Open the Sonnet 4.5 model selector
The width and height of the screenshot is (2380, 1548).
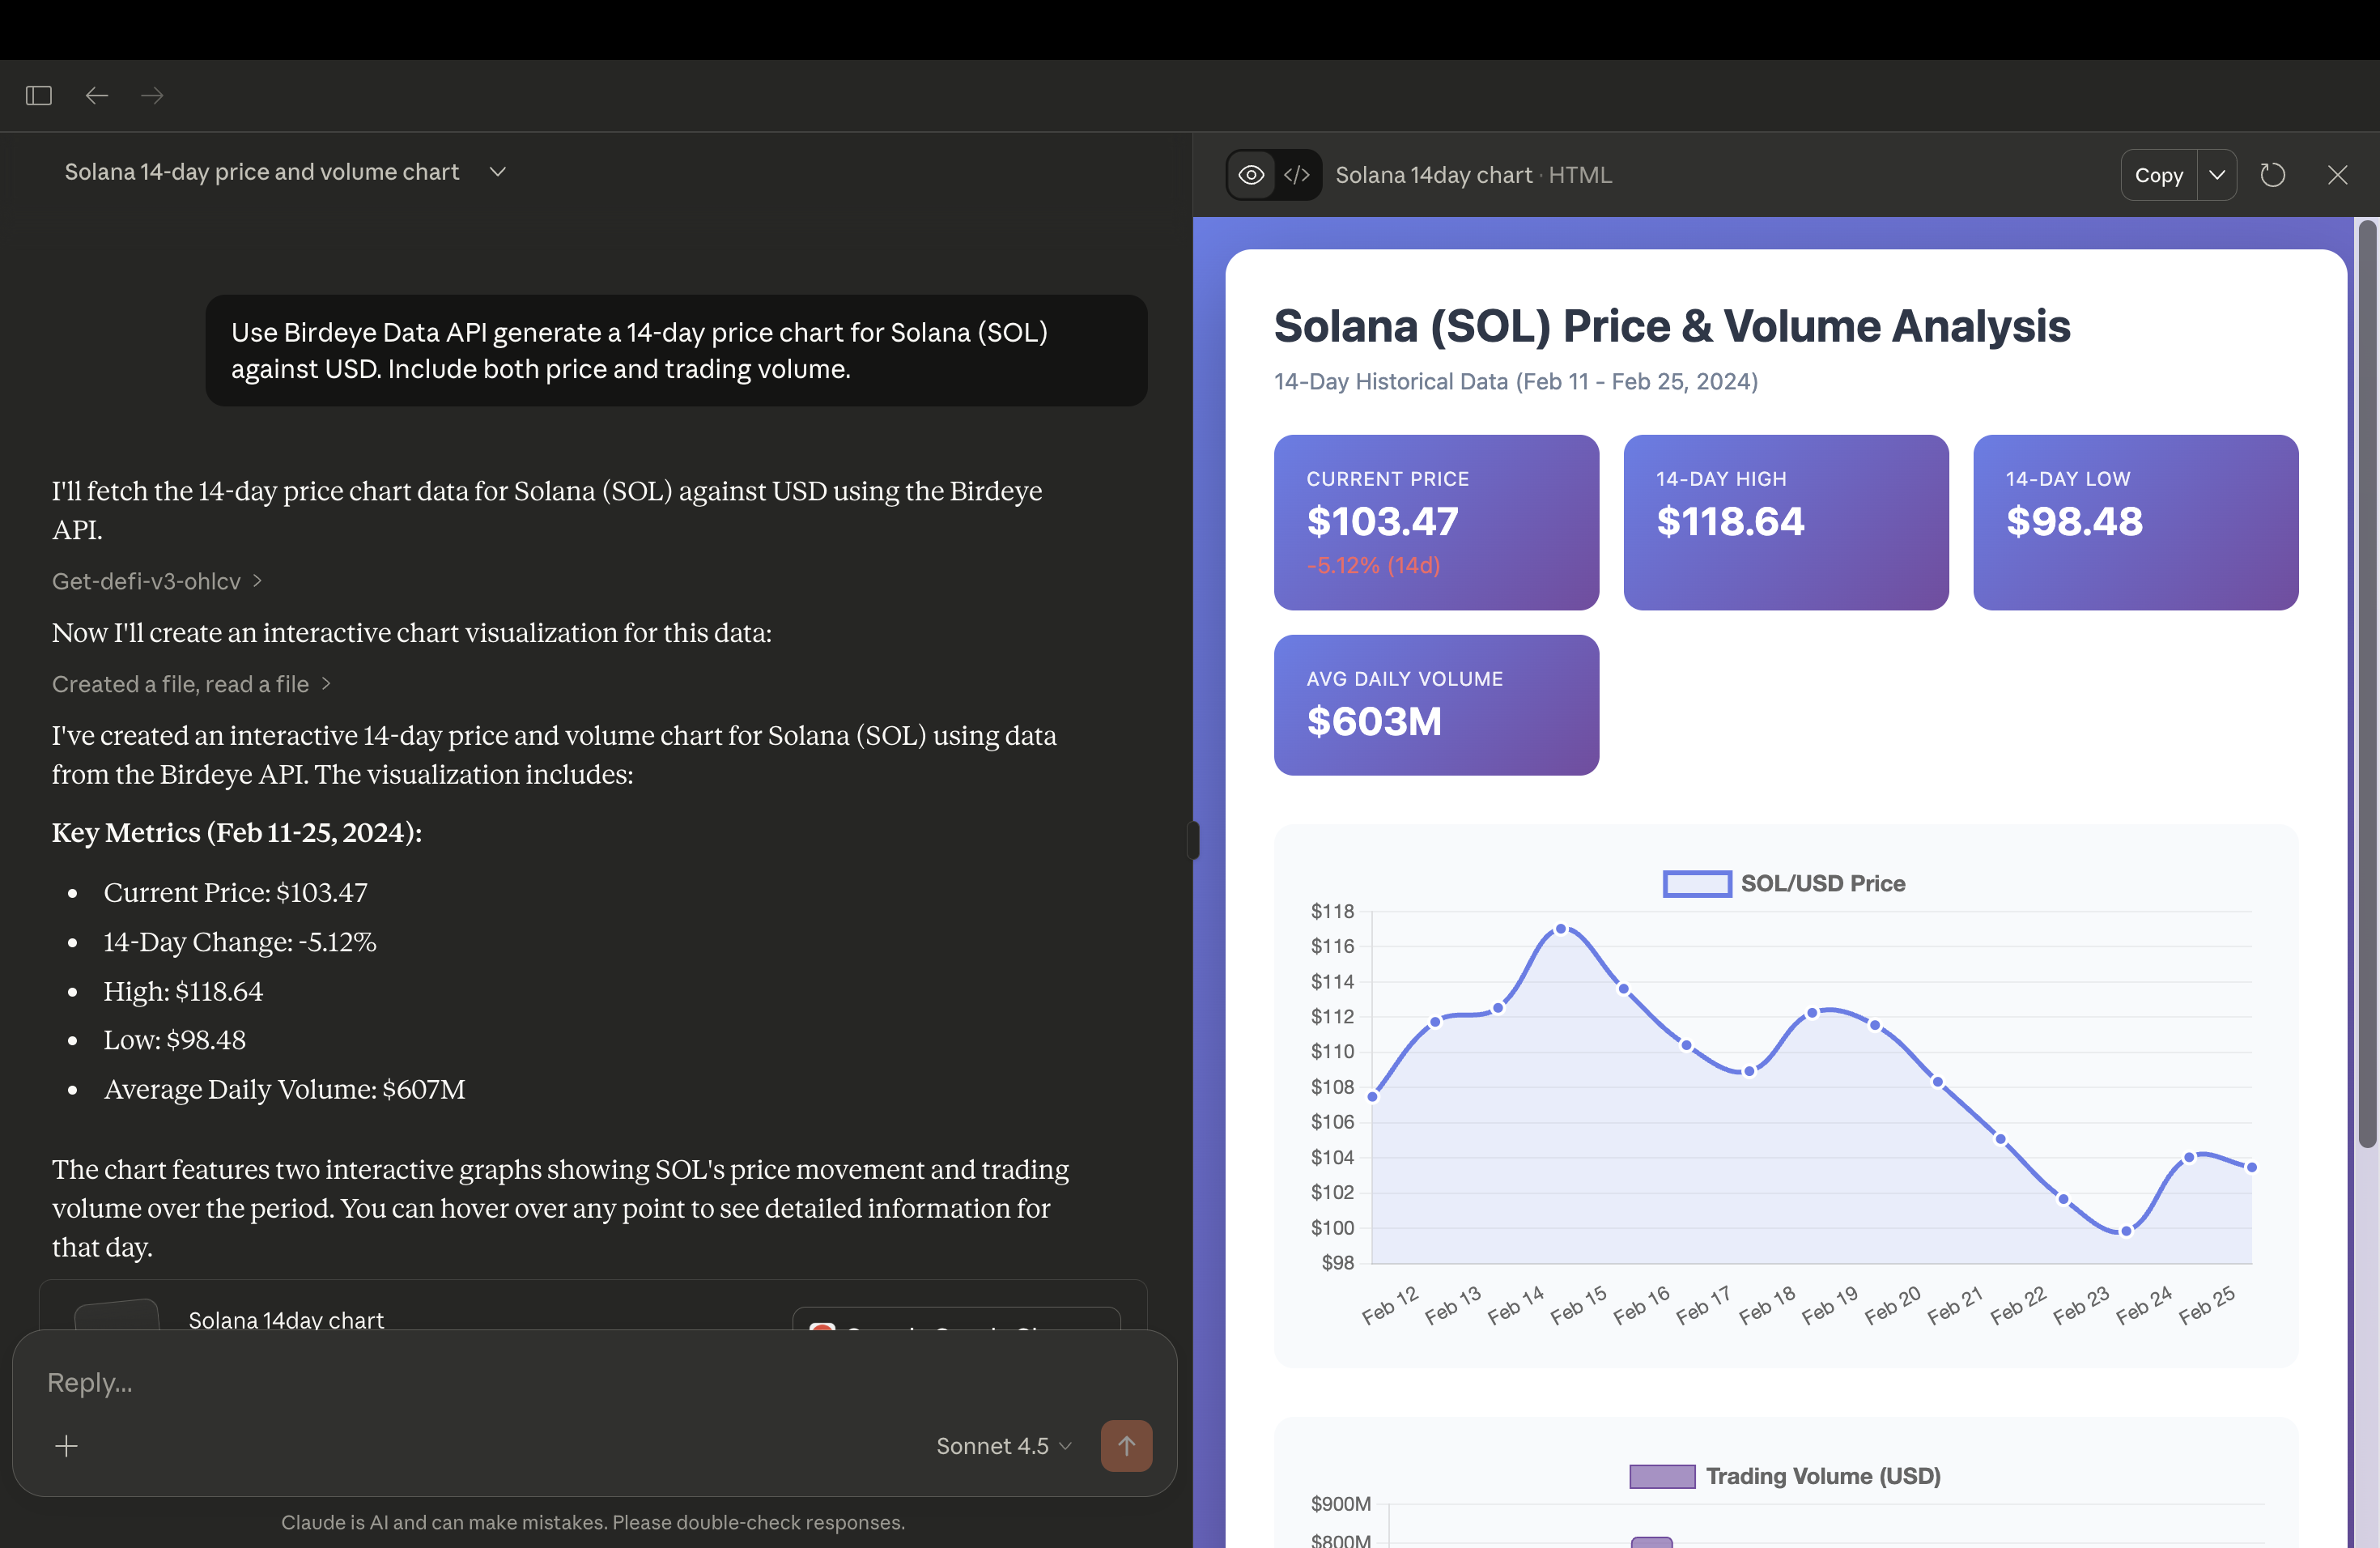click(x=1003, y=1446)
